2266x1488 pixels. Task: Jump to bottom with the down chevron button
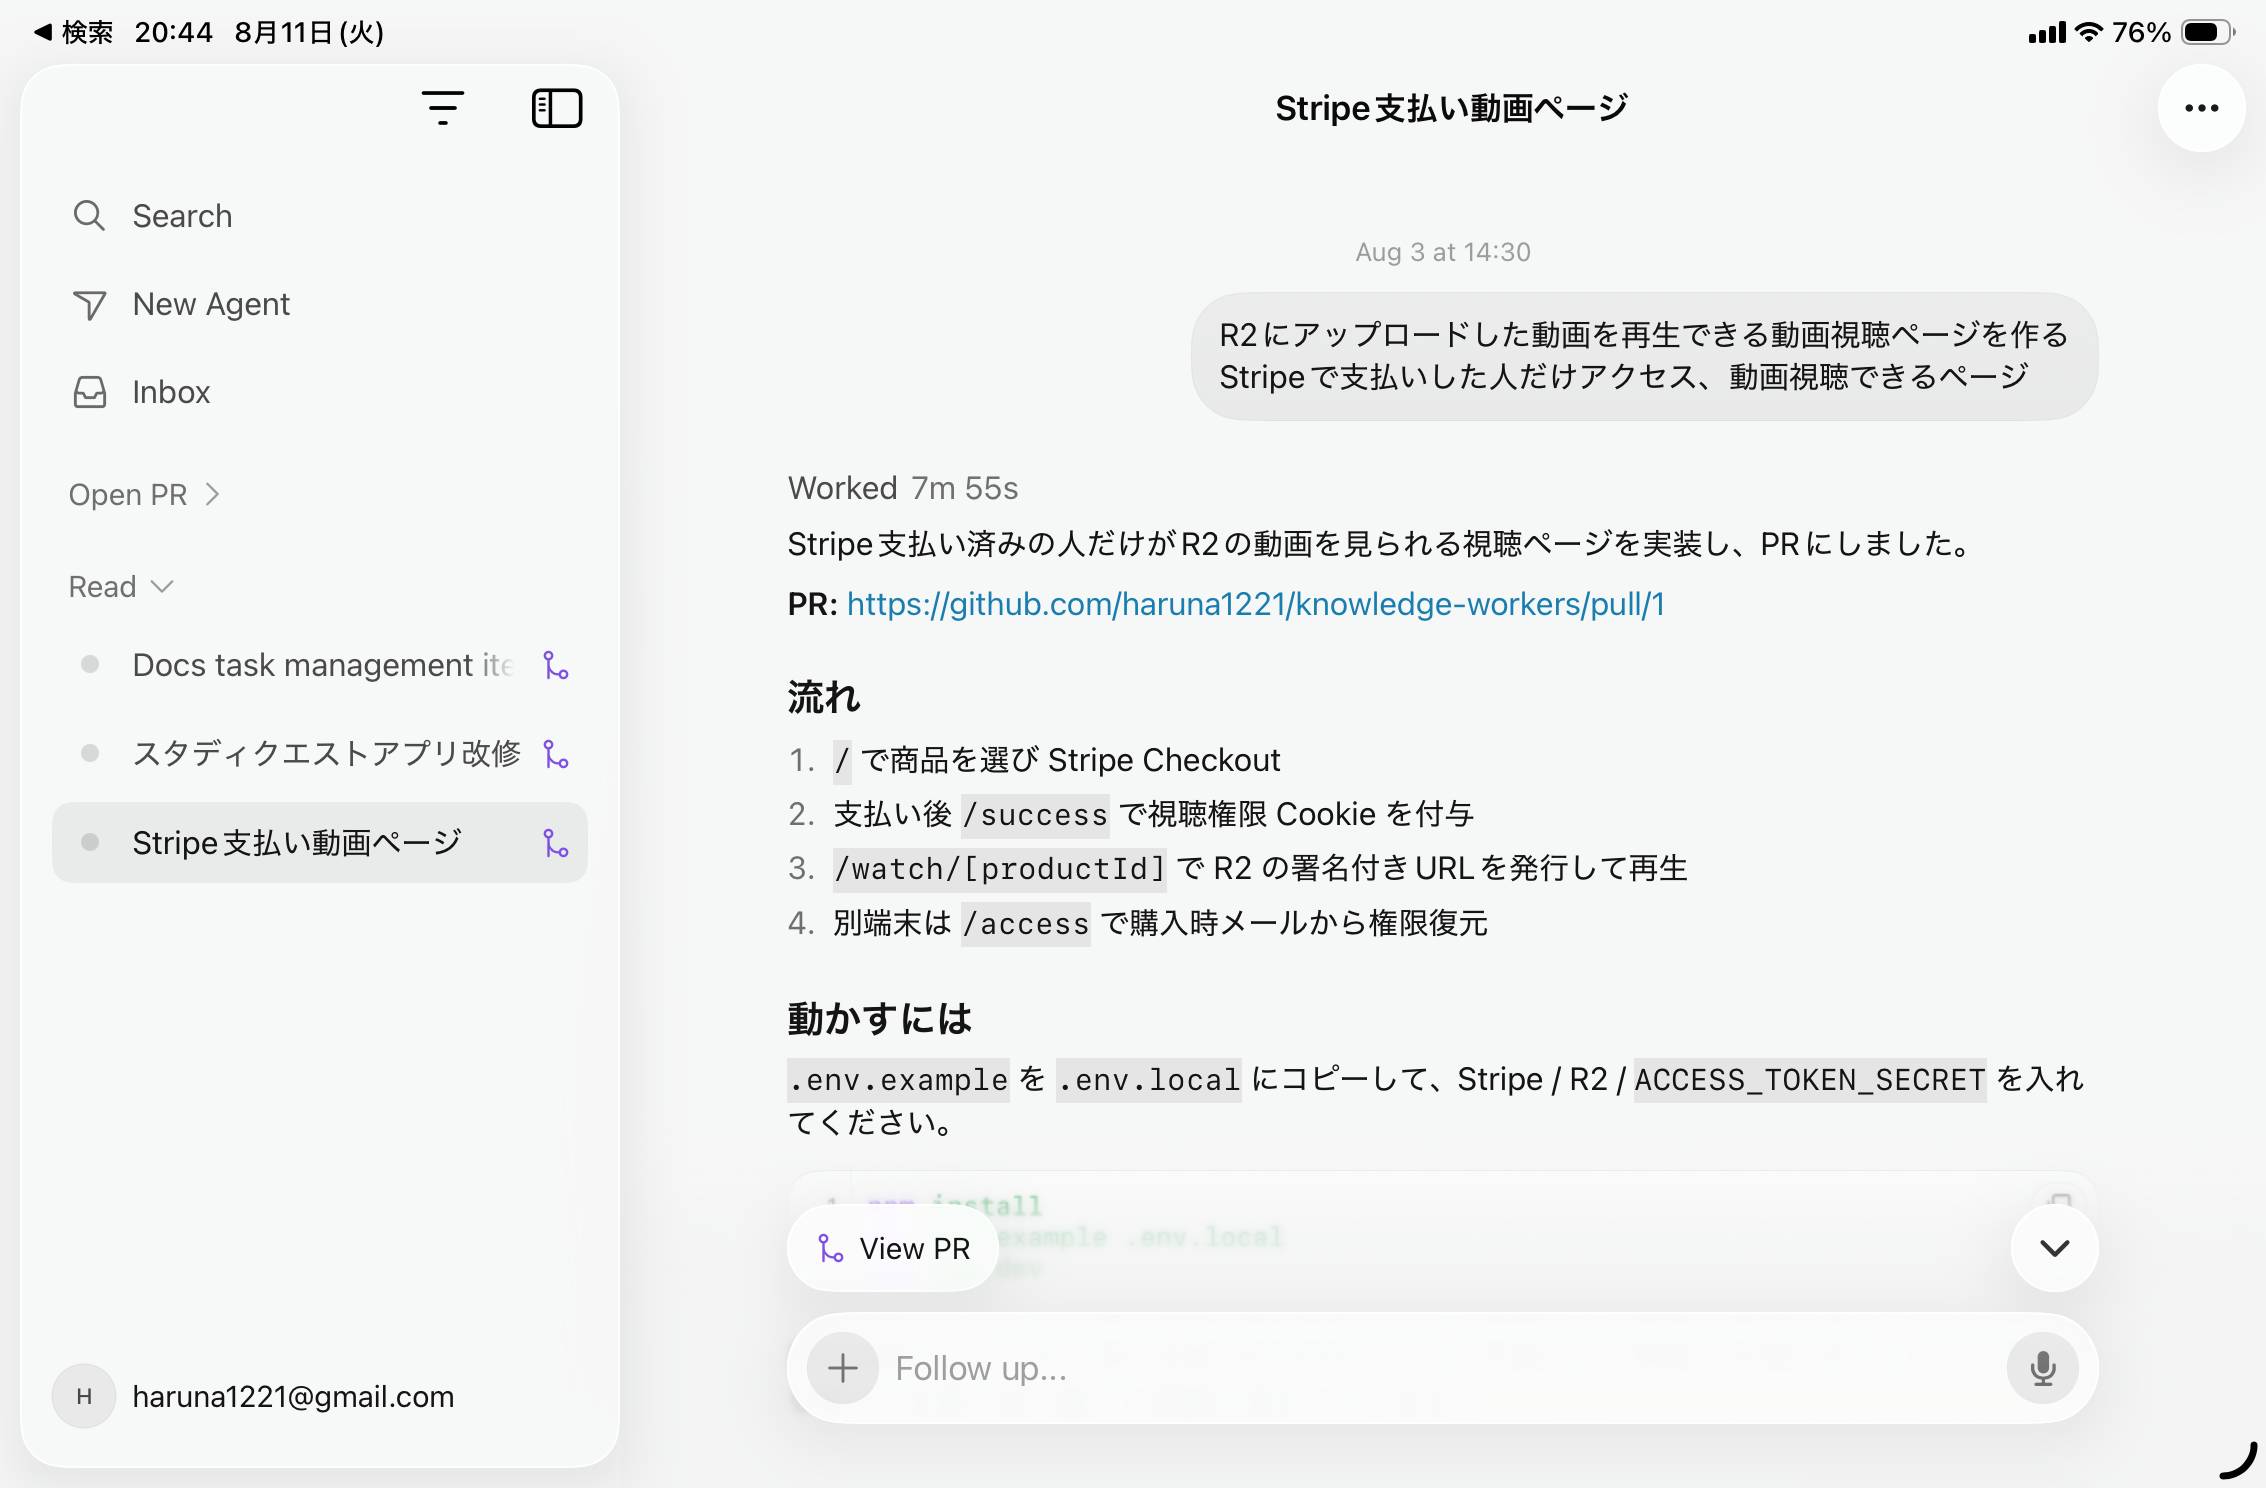pos(2054,1248)
